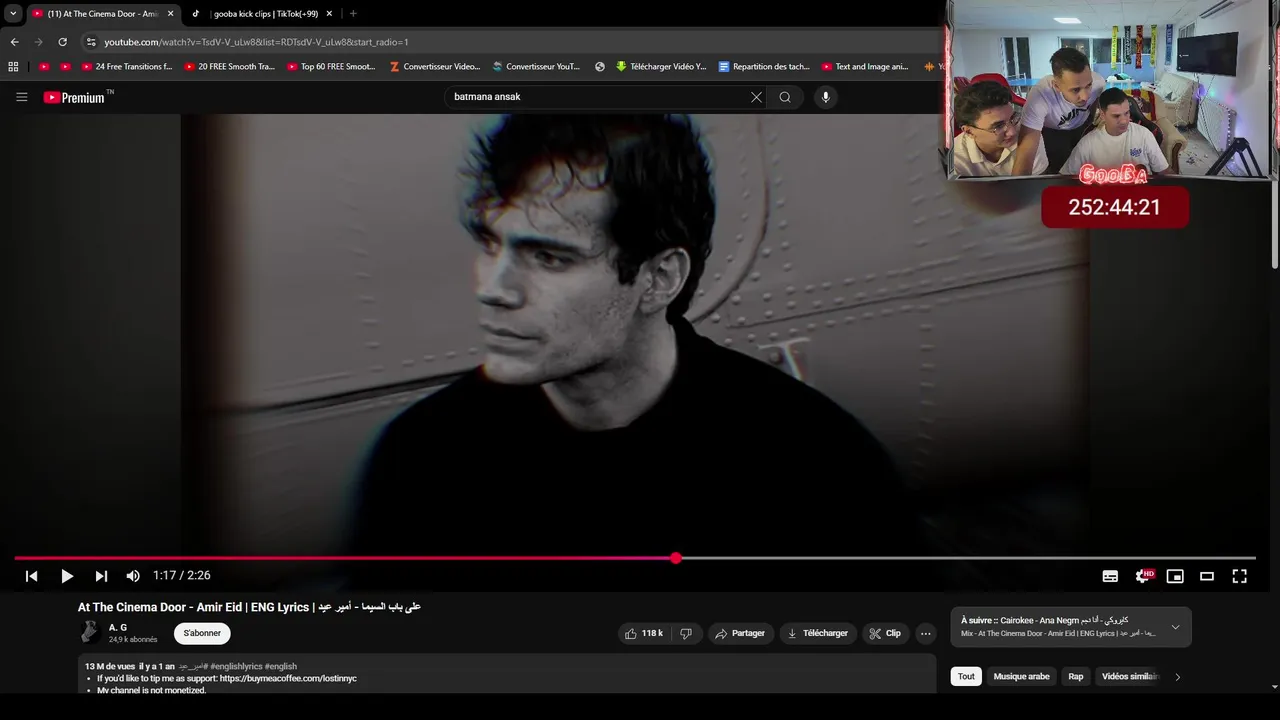
Task: Select the Vidéos similaires filter chip
Action: (1130, 677)
